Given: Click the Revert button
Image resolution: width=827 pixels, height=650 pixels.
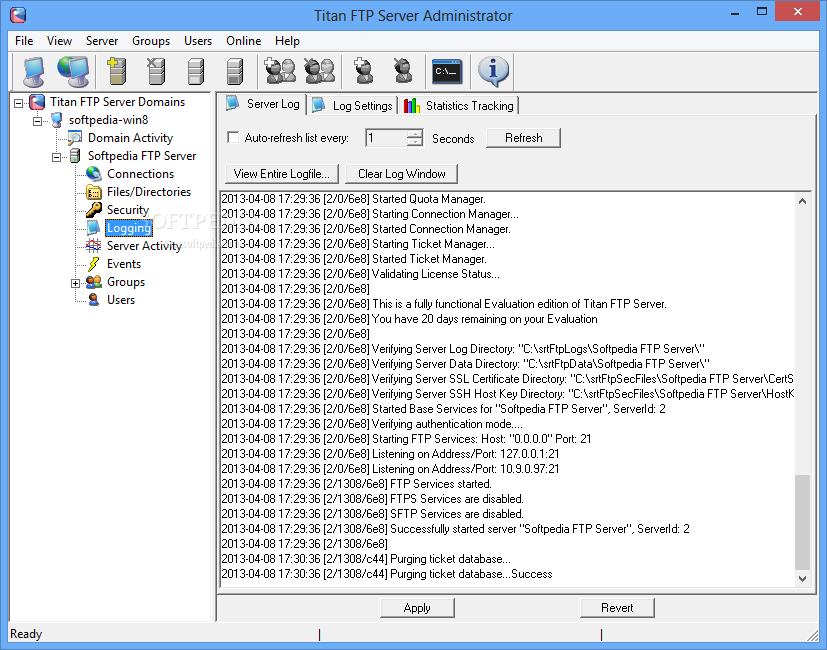Looking at the screenshot, I should pos(617,608).
